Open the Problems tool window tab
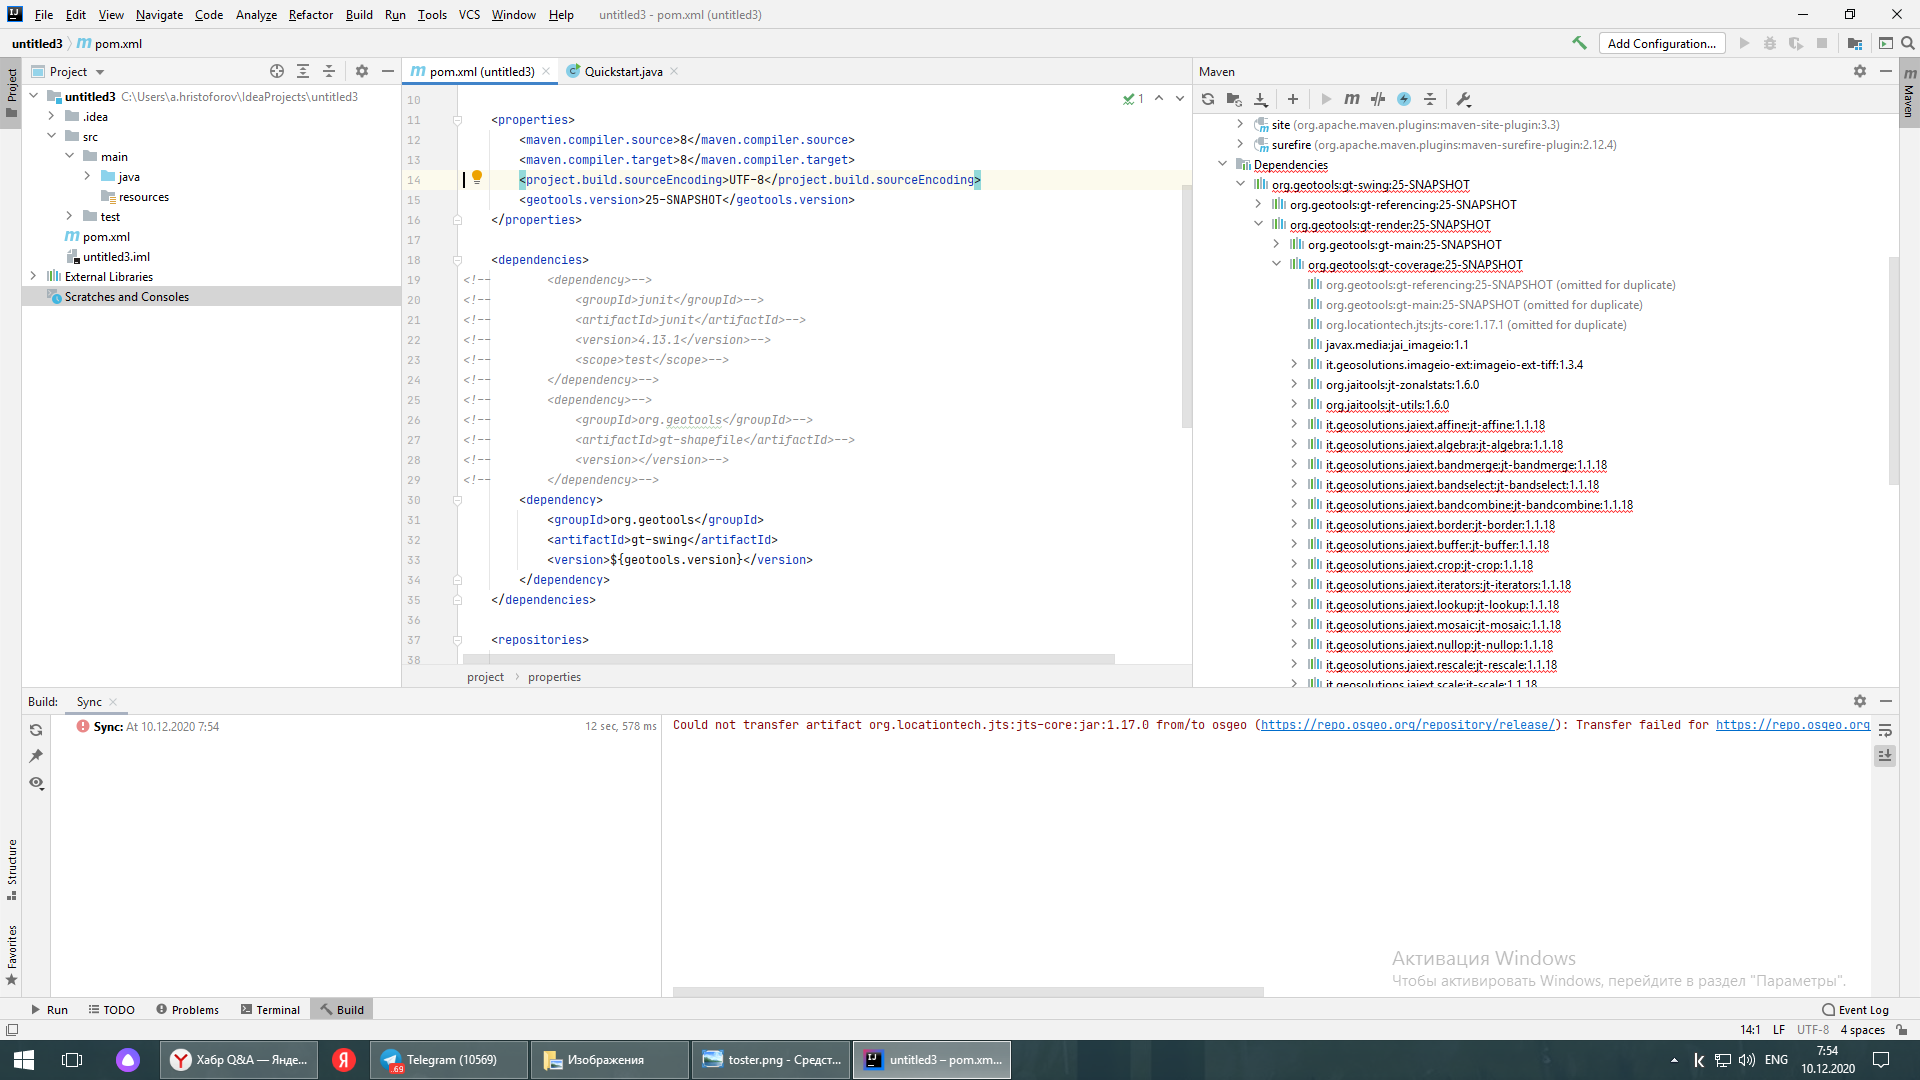The image size is (1920, 1080). tap(188, 1009)
